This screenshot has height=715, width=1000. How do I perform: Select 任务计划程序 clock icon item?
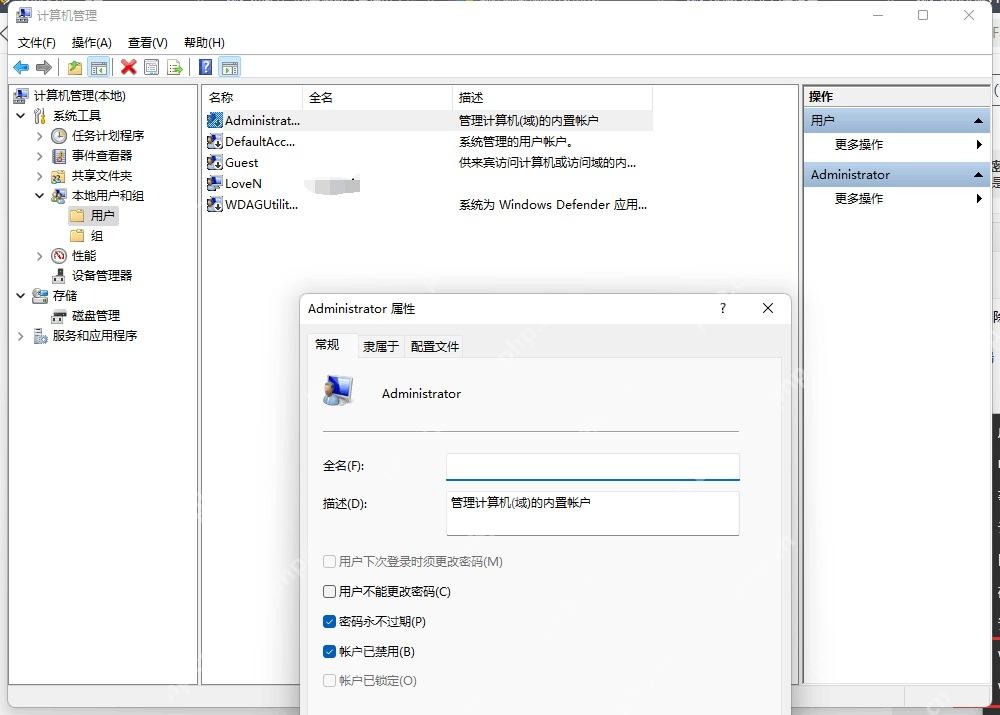point(59,136)
